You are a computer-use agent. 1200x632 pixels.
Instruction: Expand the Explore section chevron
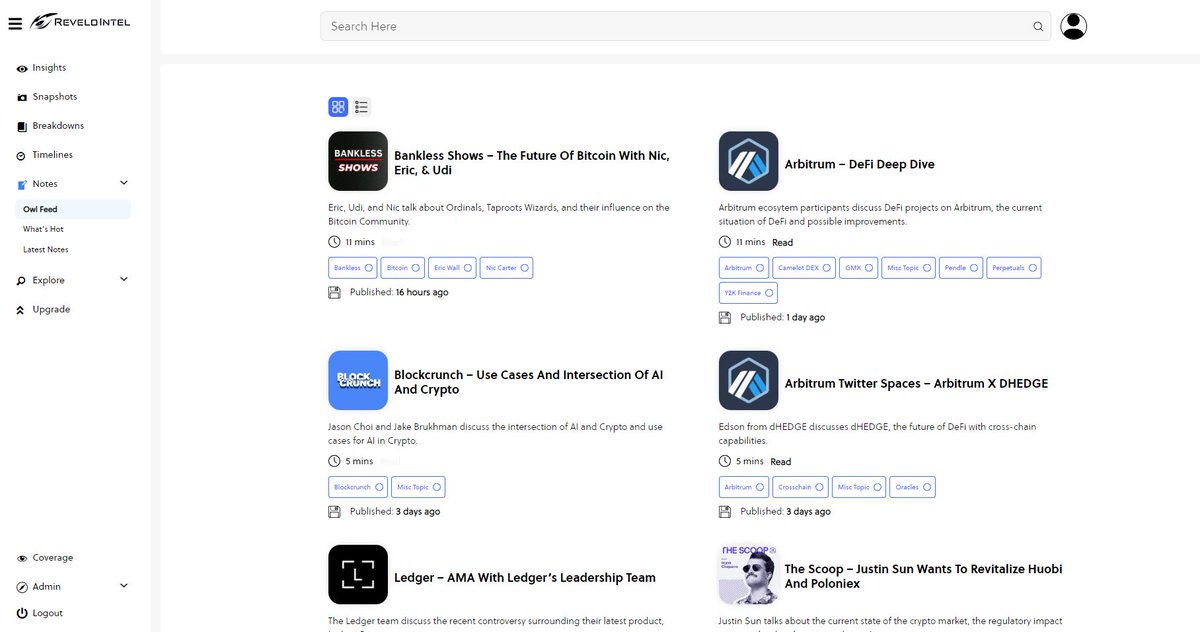(124, 279)
